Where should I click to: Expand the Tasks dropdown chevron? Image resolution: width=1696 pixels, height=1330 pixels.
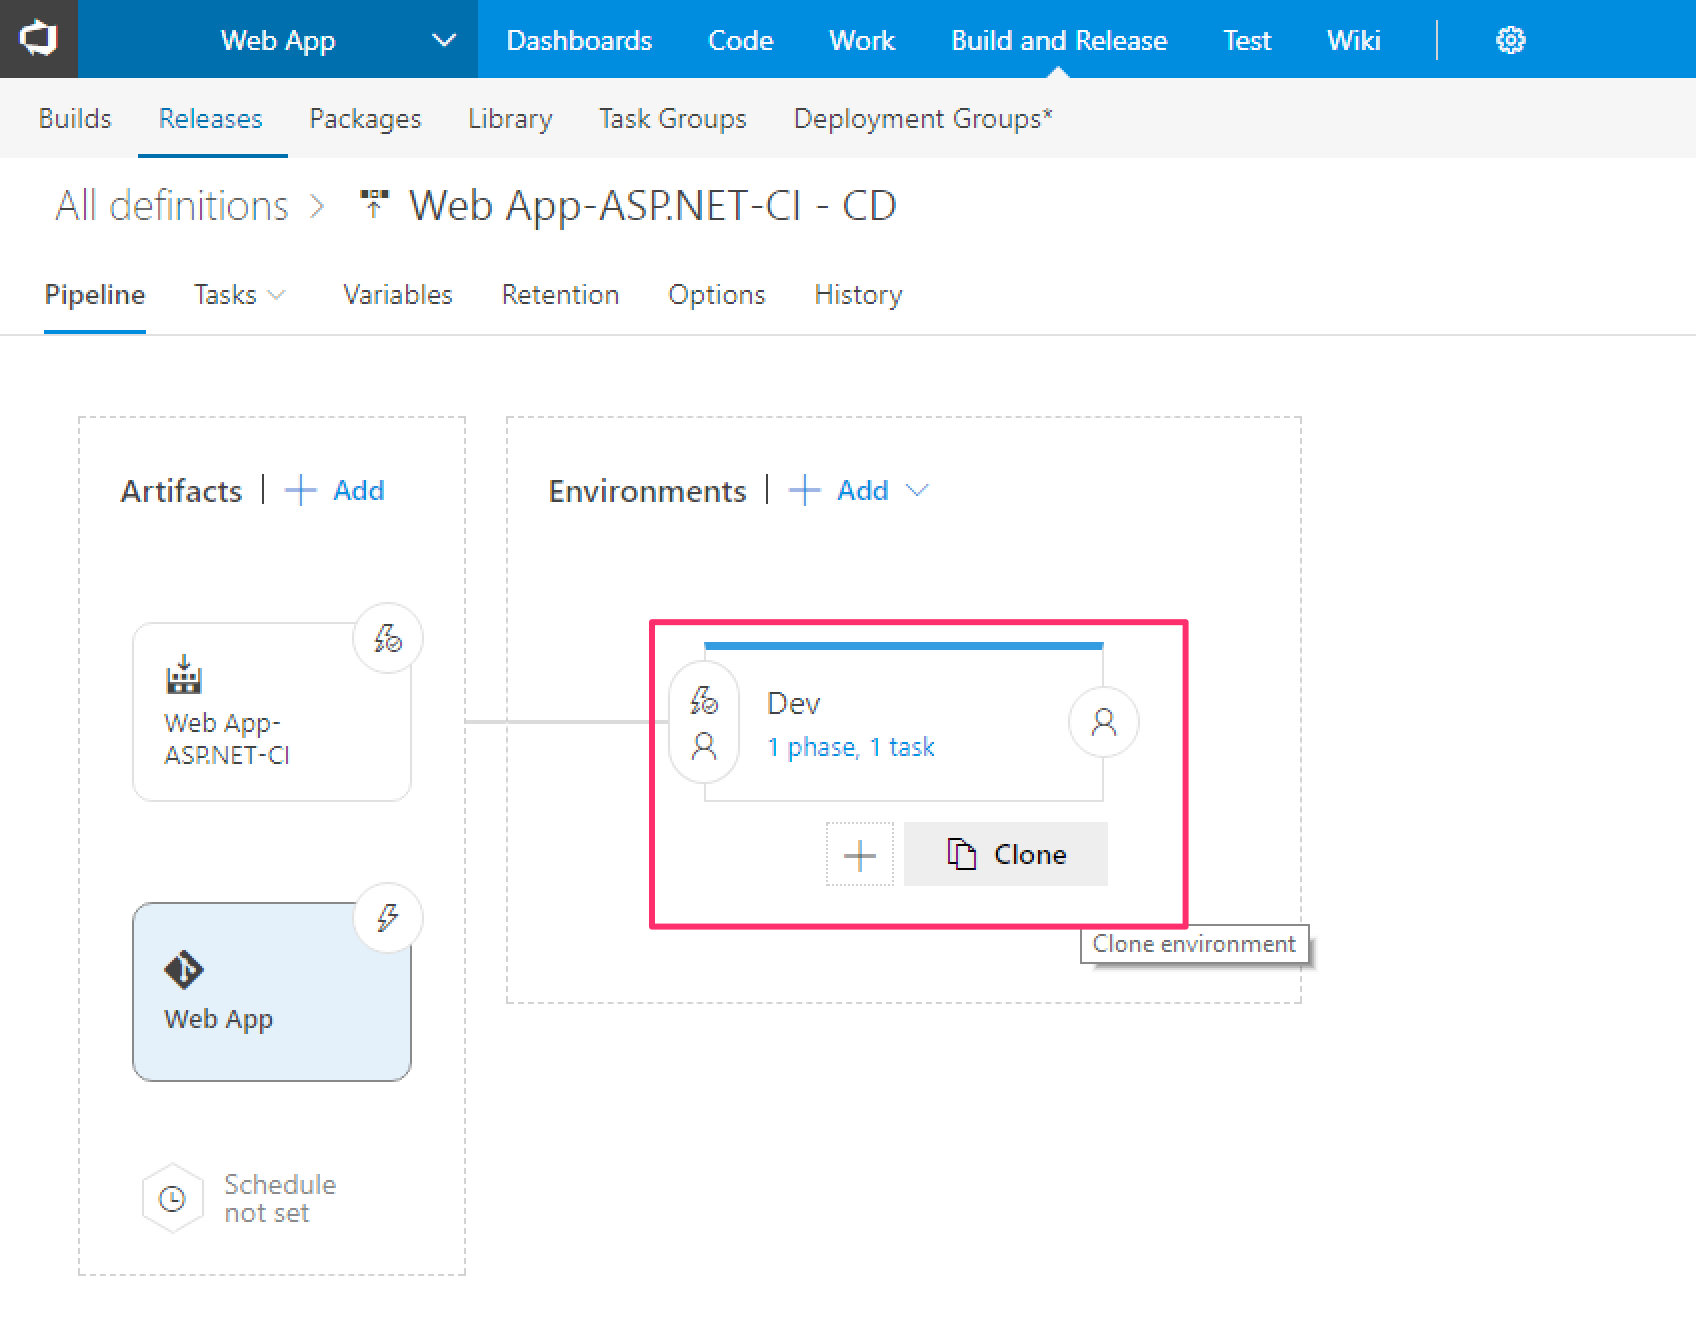(277, 295)
